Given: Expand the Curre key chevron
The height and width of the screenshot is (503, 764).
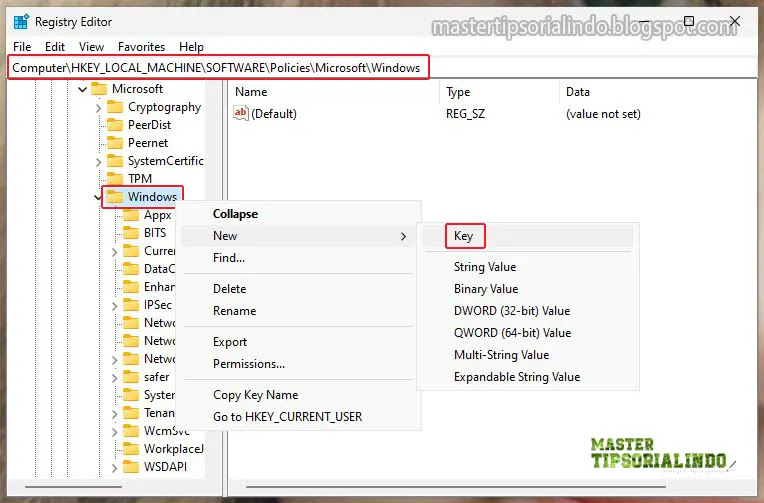Looking at the screenshot, I should [x=115, y=252].
